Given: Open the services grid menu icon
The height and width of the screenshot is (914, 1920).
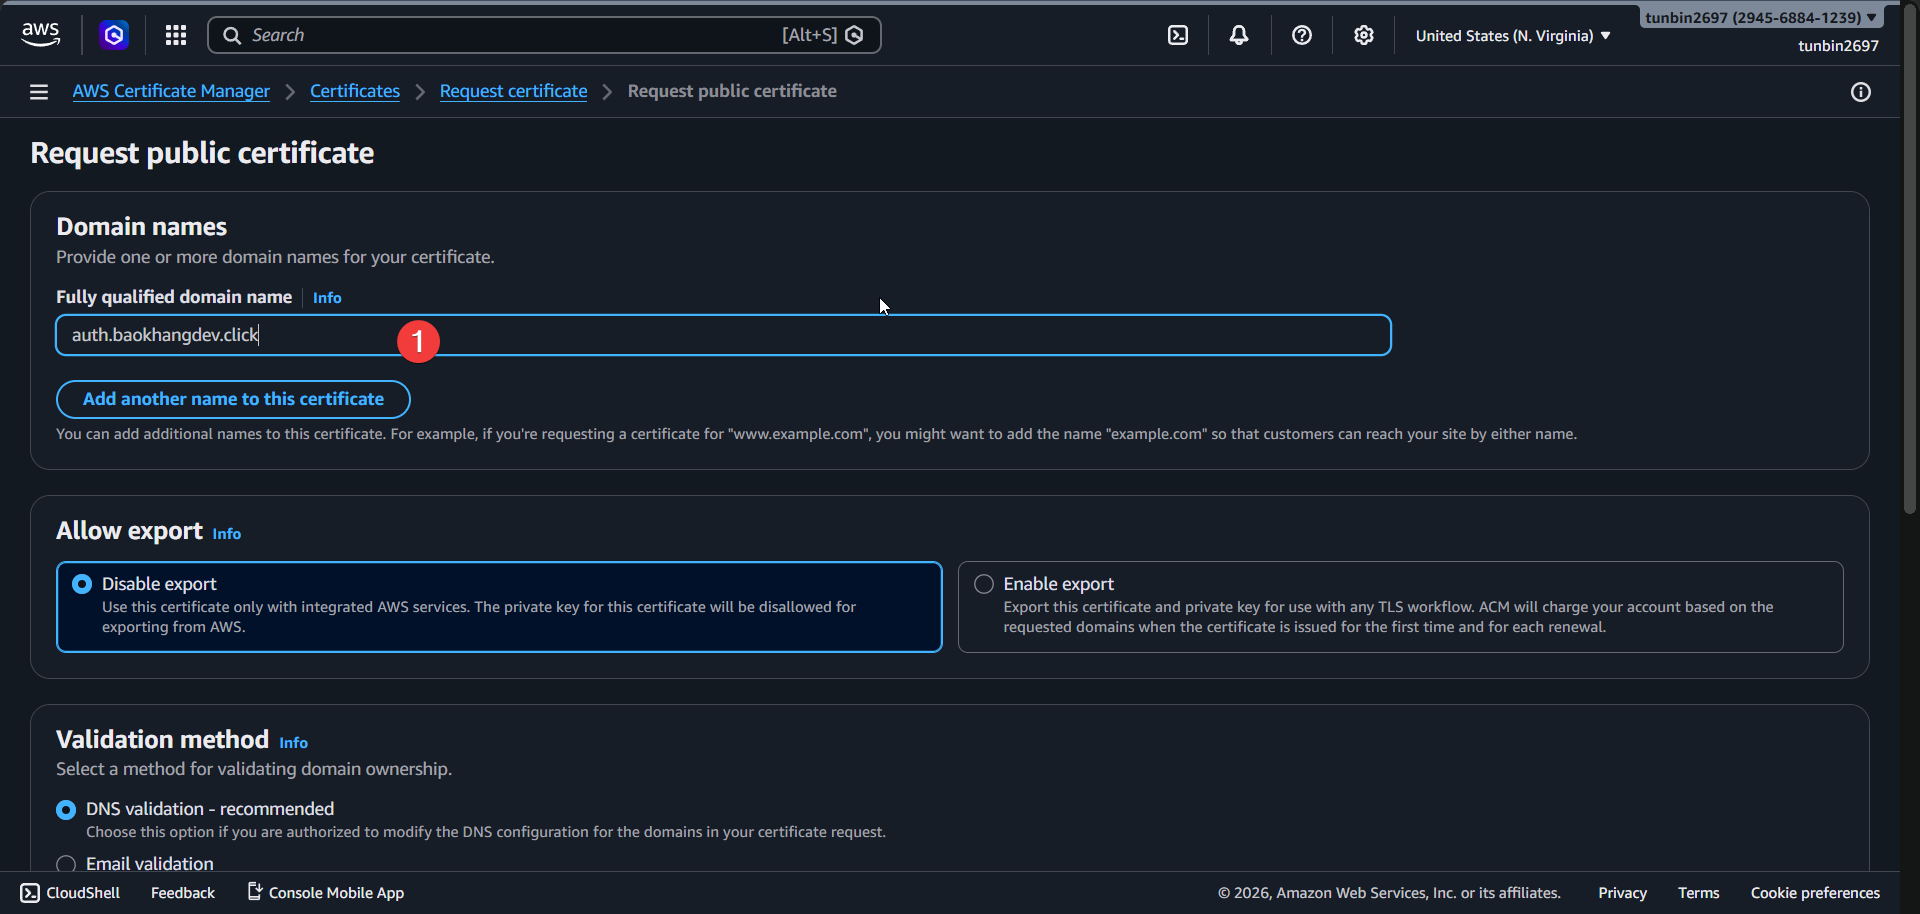Looking at the screenshot, I should click(x=176, y=35).
